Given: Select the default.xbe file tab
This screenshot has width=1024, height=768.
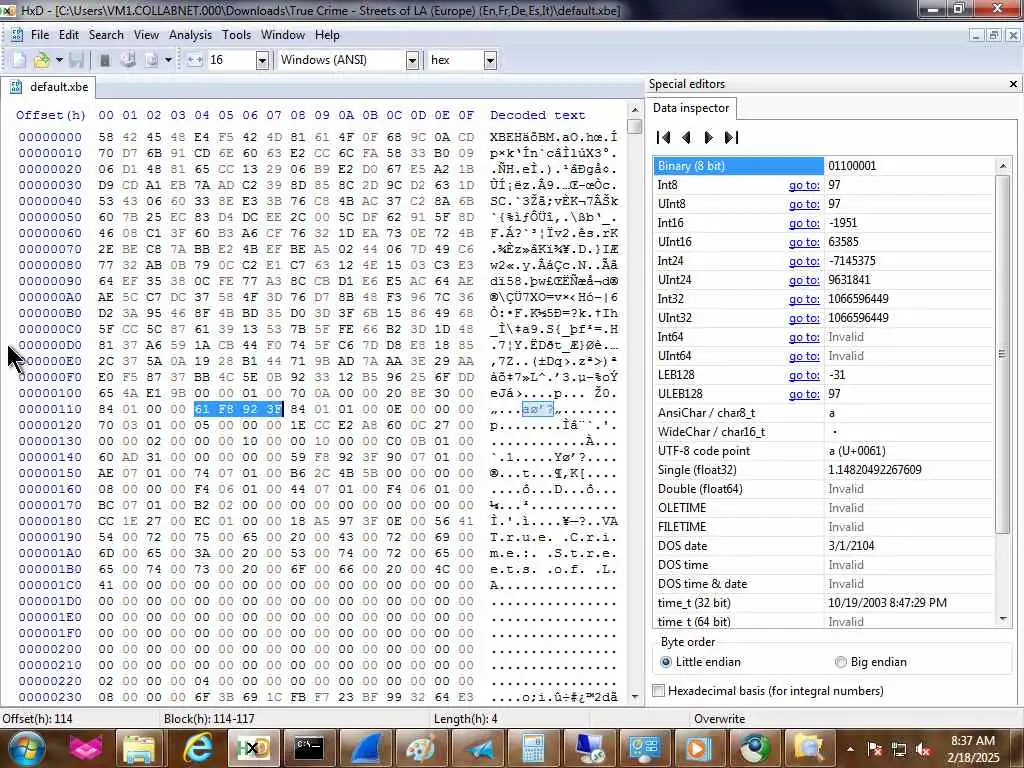Looking at the screenshot, I should [49, 87].
